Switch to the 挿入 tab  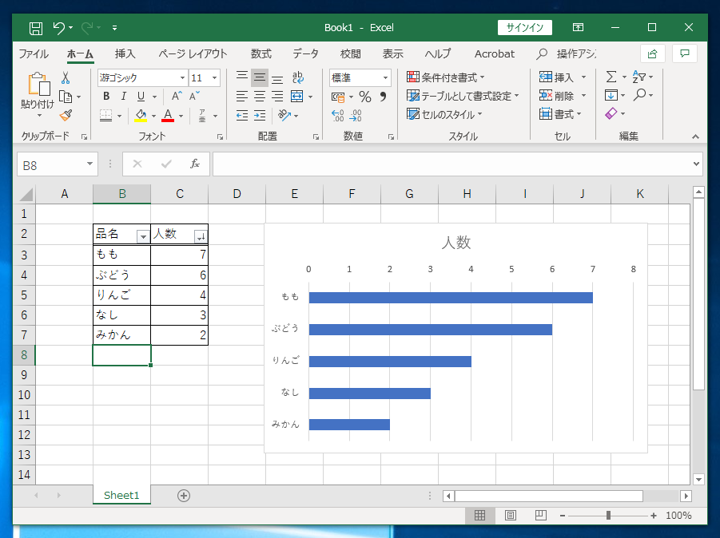tap(125, 54)
